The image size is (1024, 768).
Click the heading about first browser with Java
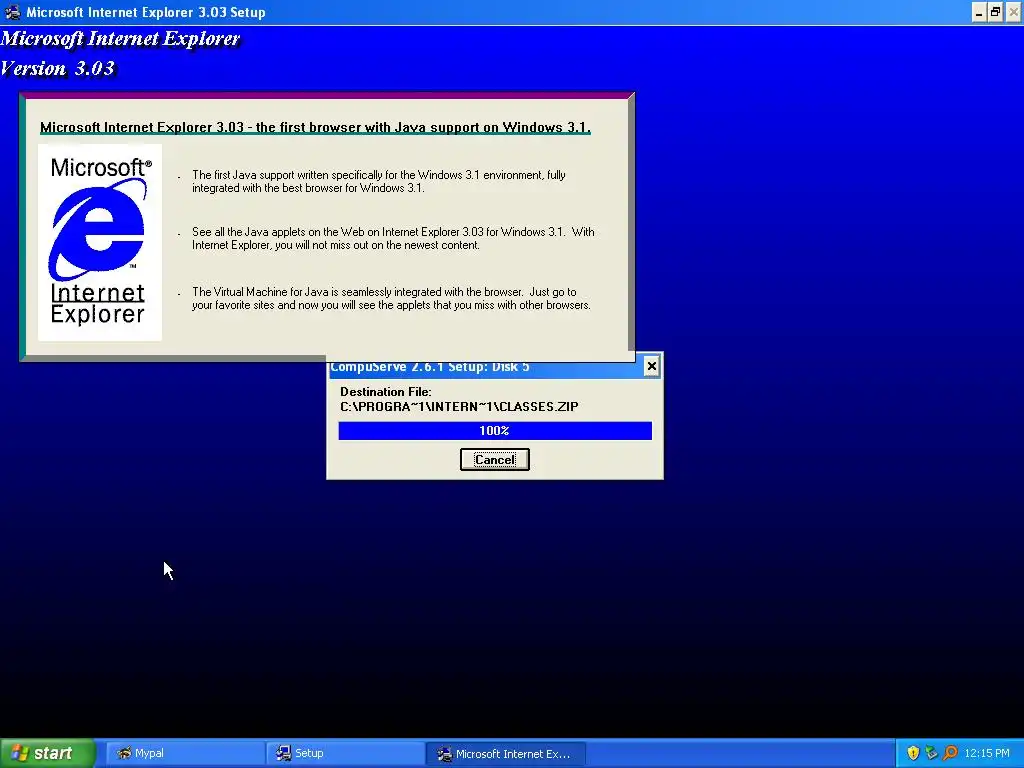(315, 127)
